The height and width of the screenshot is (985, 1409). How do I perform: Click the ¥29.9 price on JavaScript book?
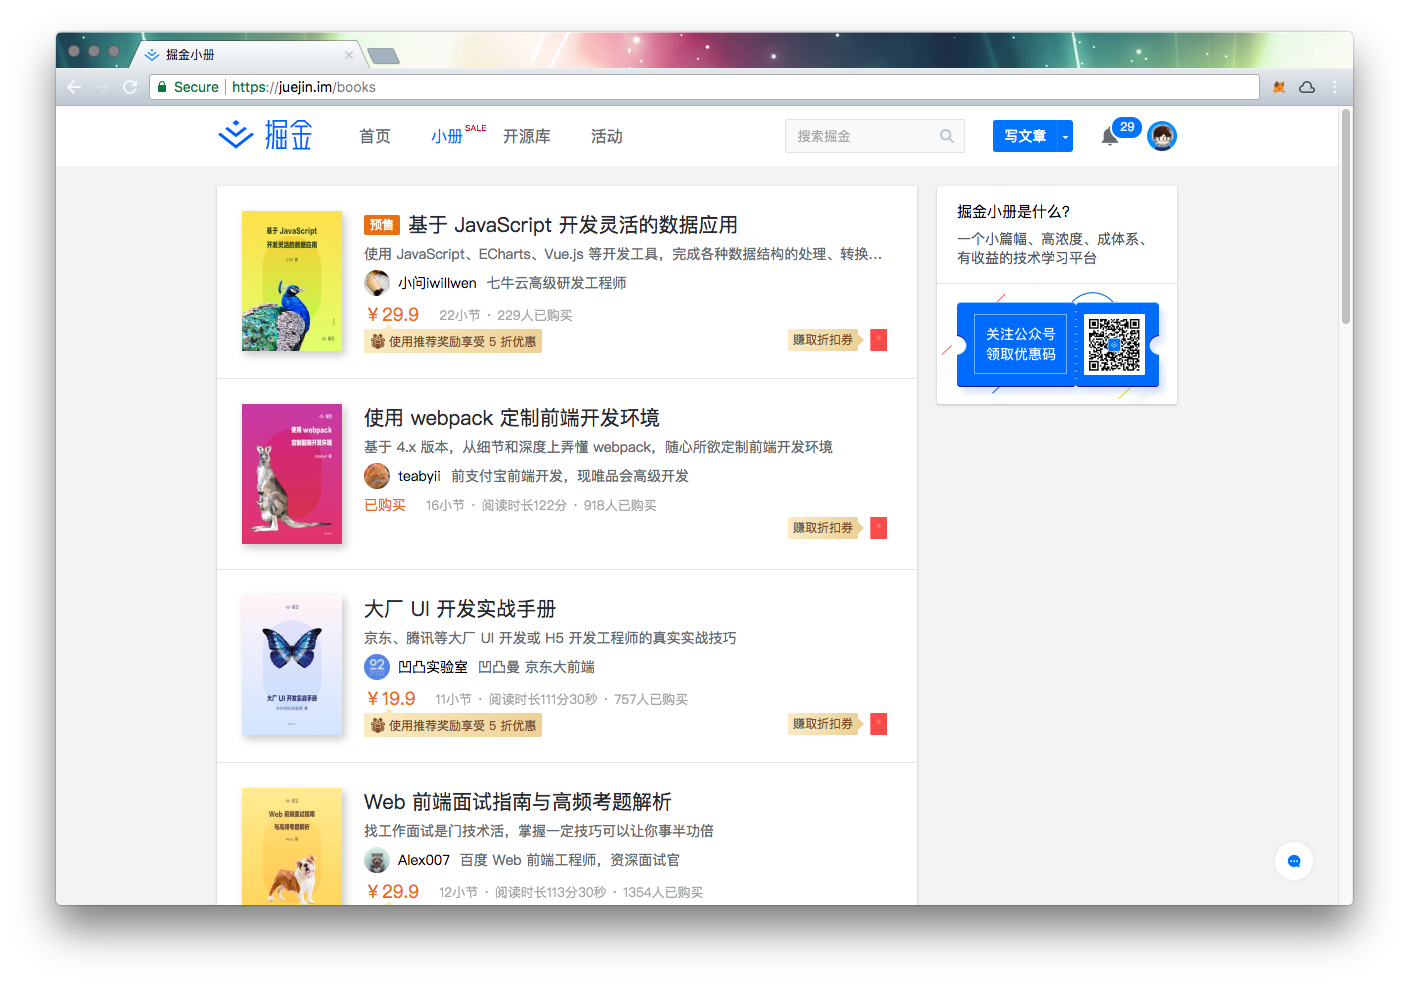click(x=393, y=315)
